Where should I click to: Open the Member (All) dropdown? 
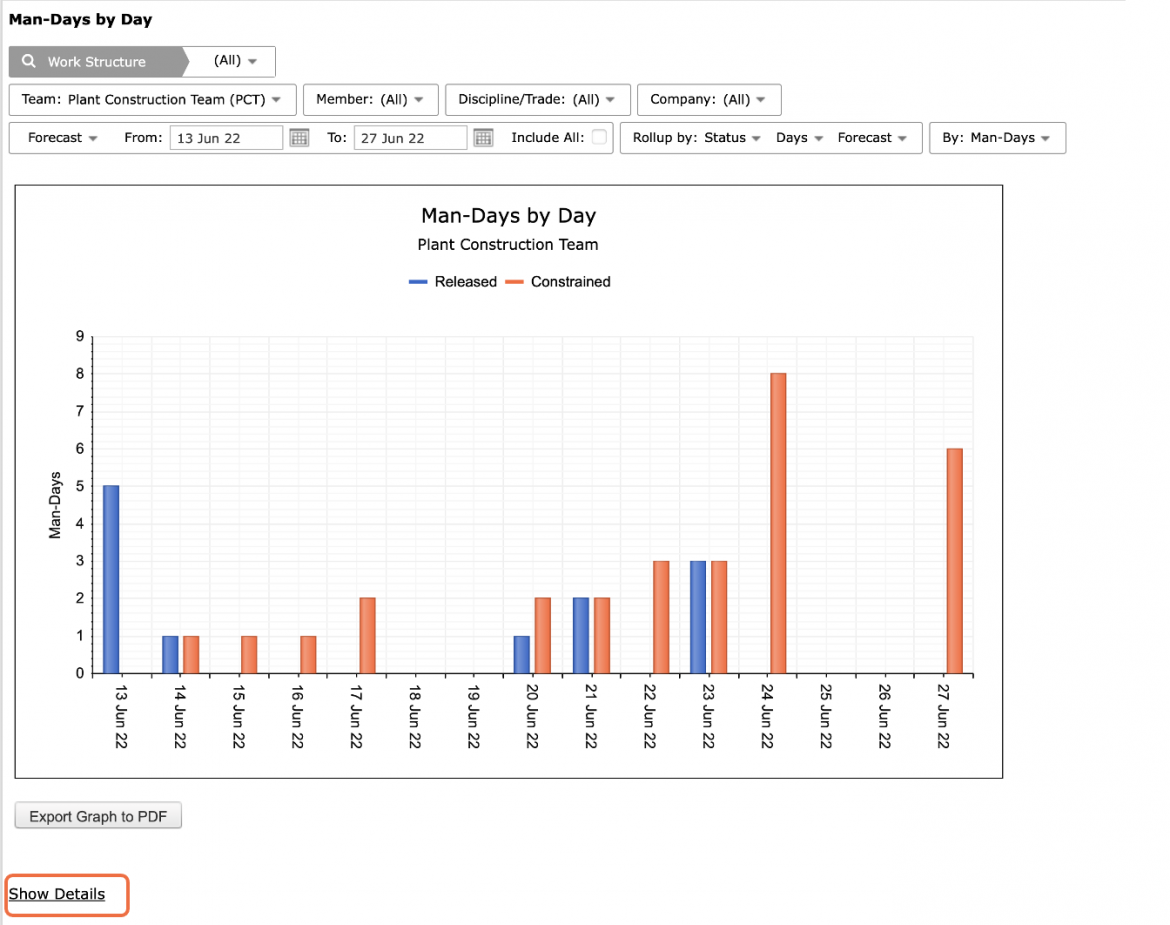click(x=370, y=99)
